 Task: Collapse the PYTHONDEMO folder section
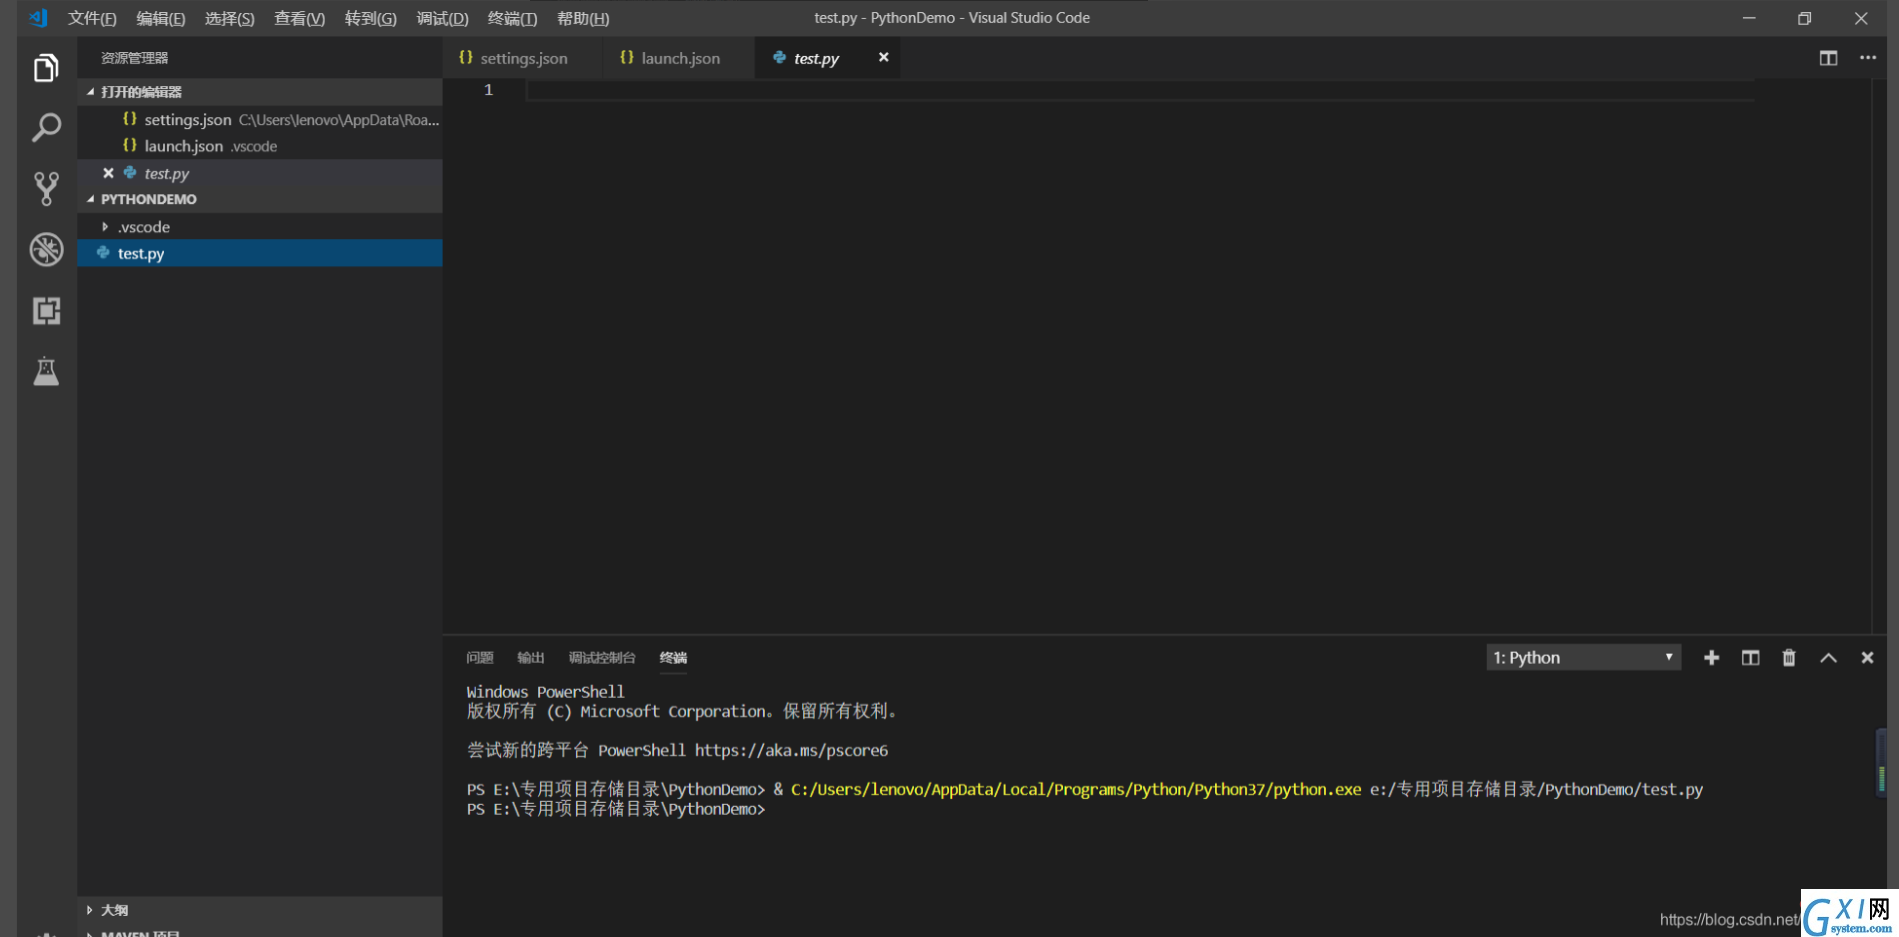coord(260,199)
